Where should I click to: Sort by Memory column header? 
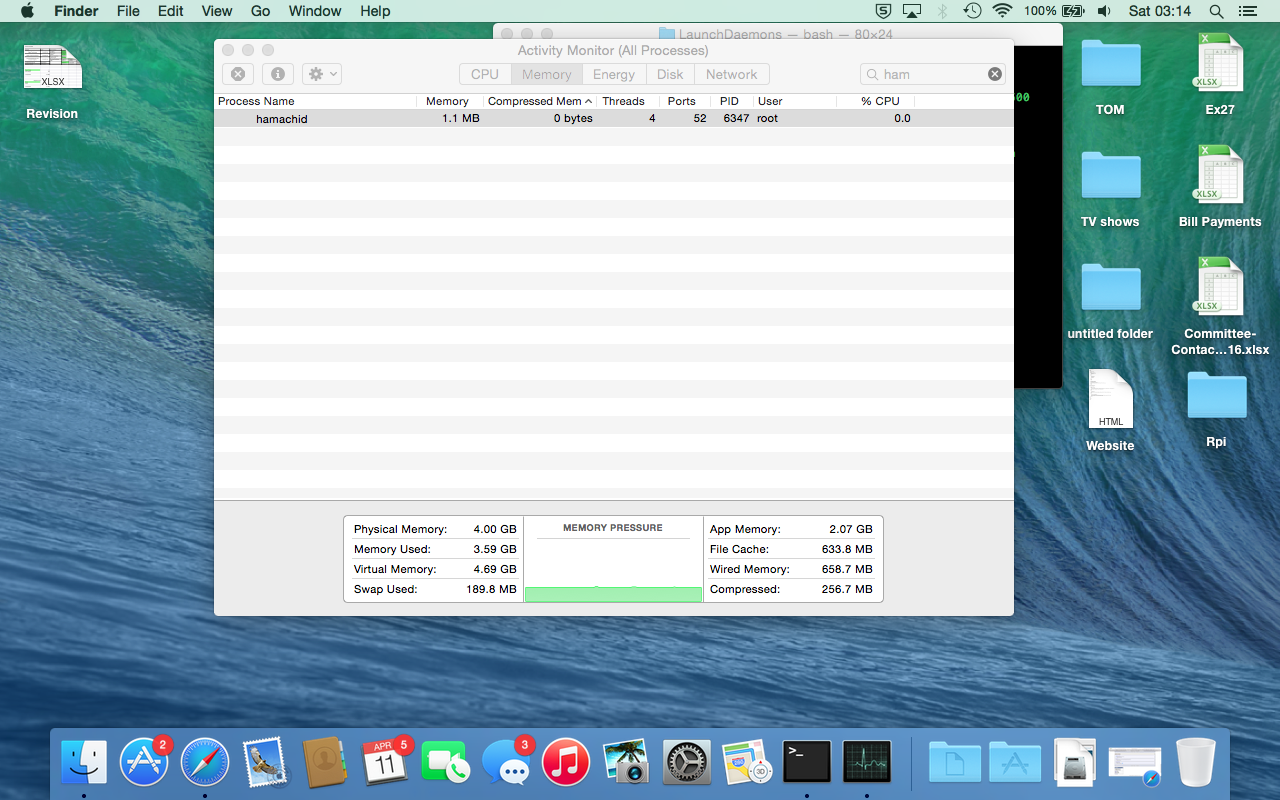point(448,101)
